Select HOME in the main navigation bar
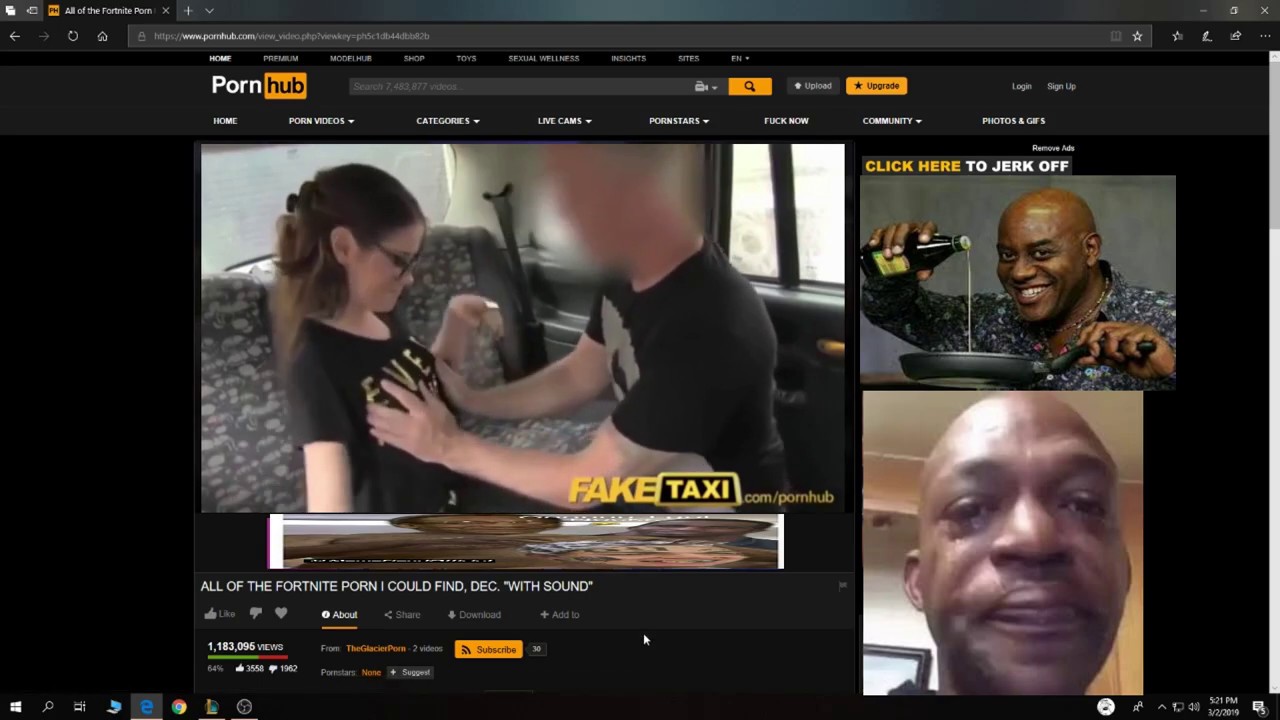The height and width of the screenshot is (720, 1280). [x=225, y=121]
